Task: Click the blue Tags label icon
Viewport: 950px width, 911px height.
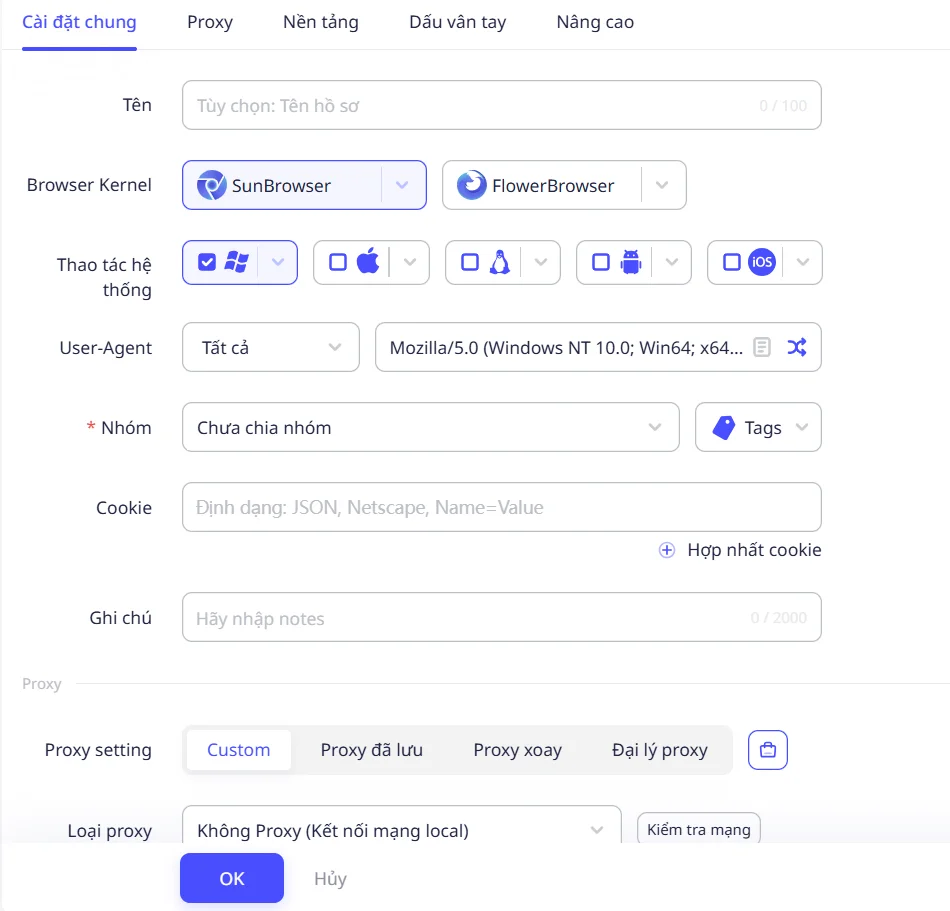Action: 723,428
